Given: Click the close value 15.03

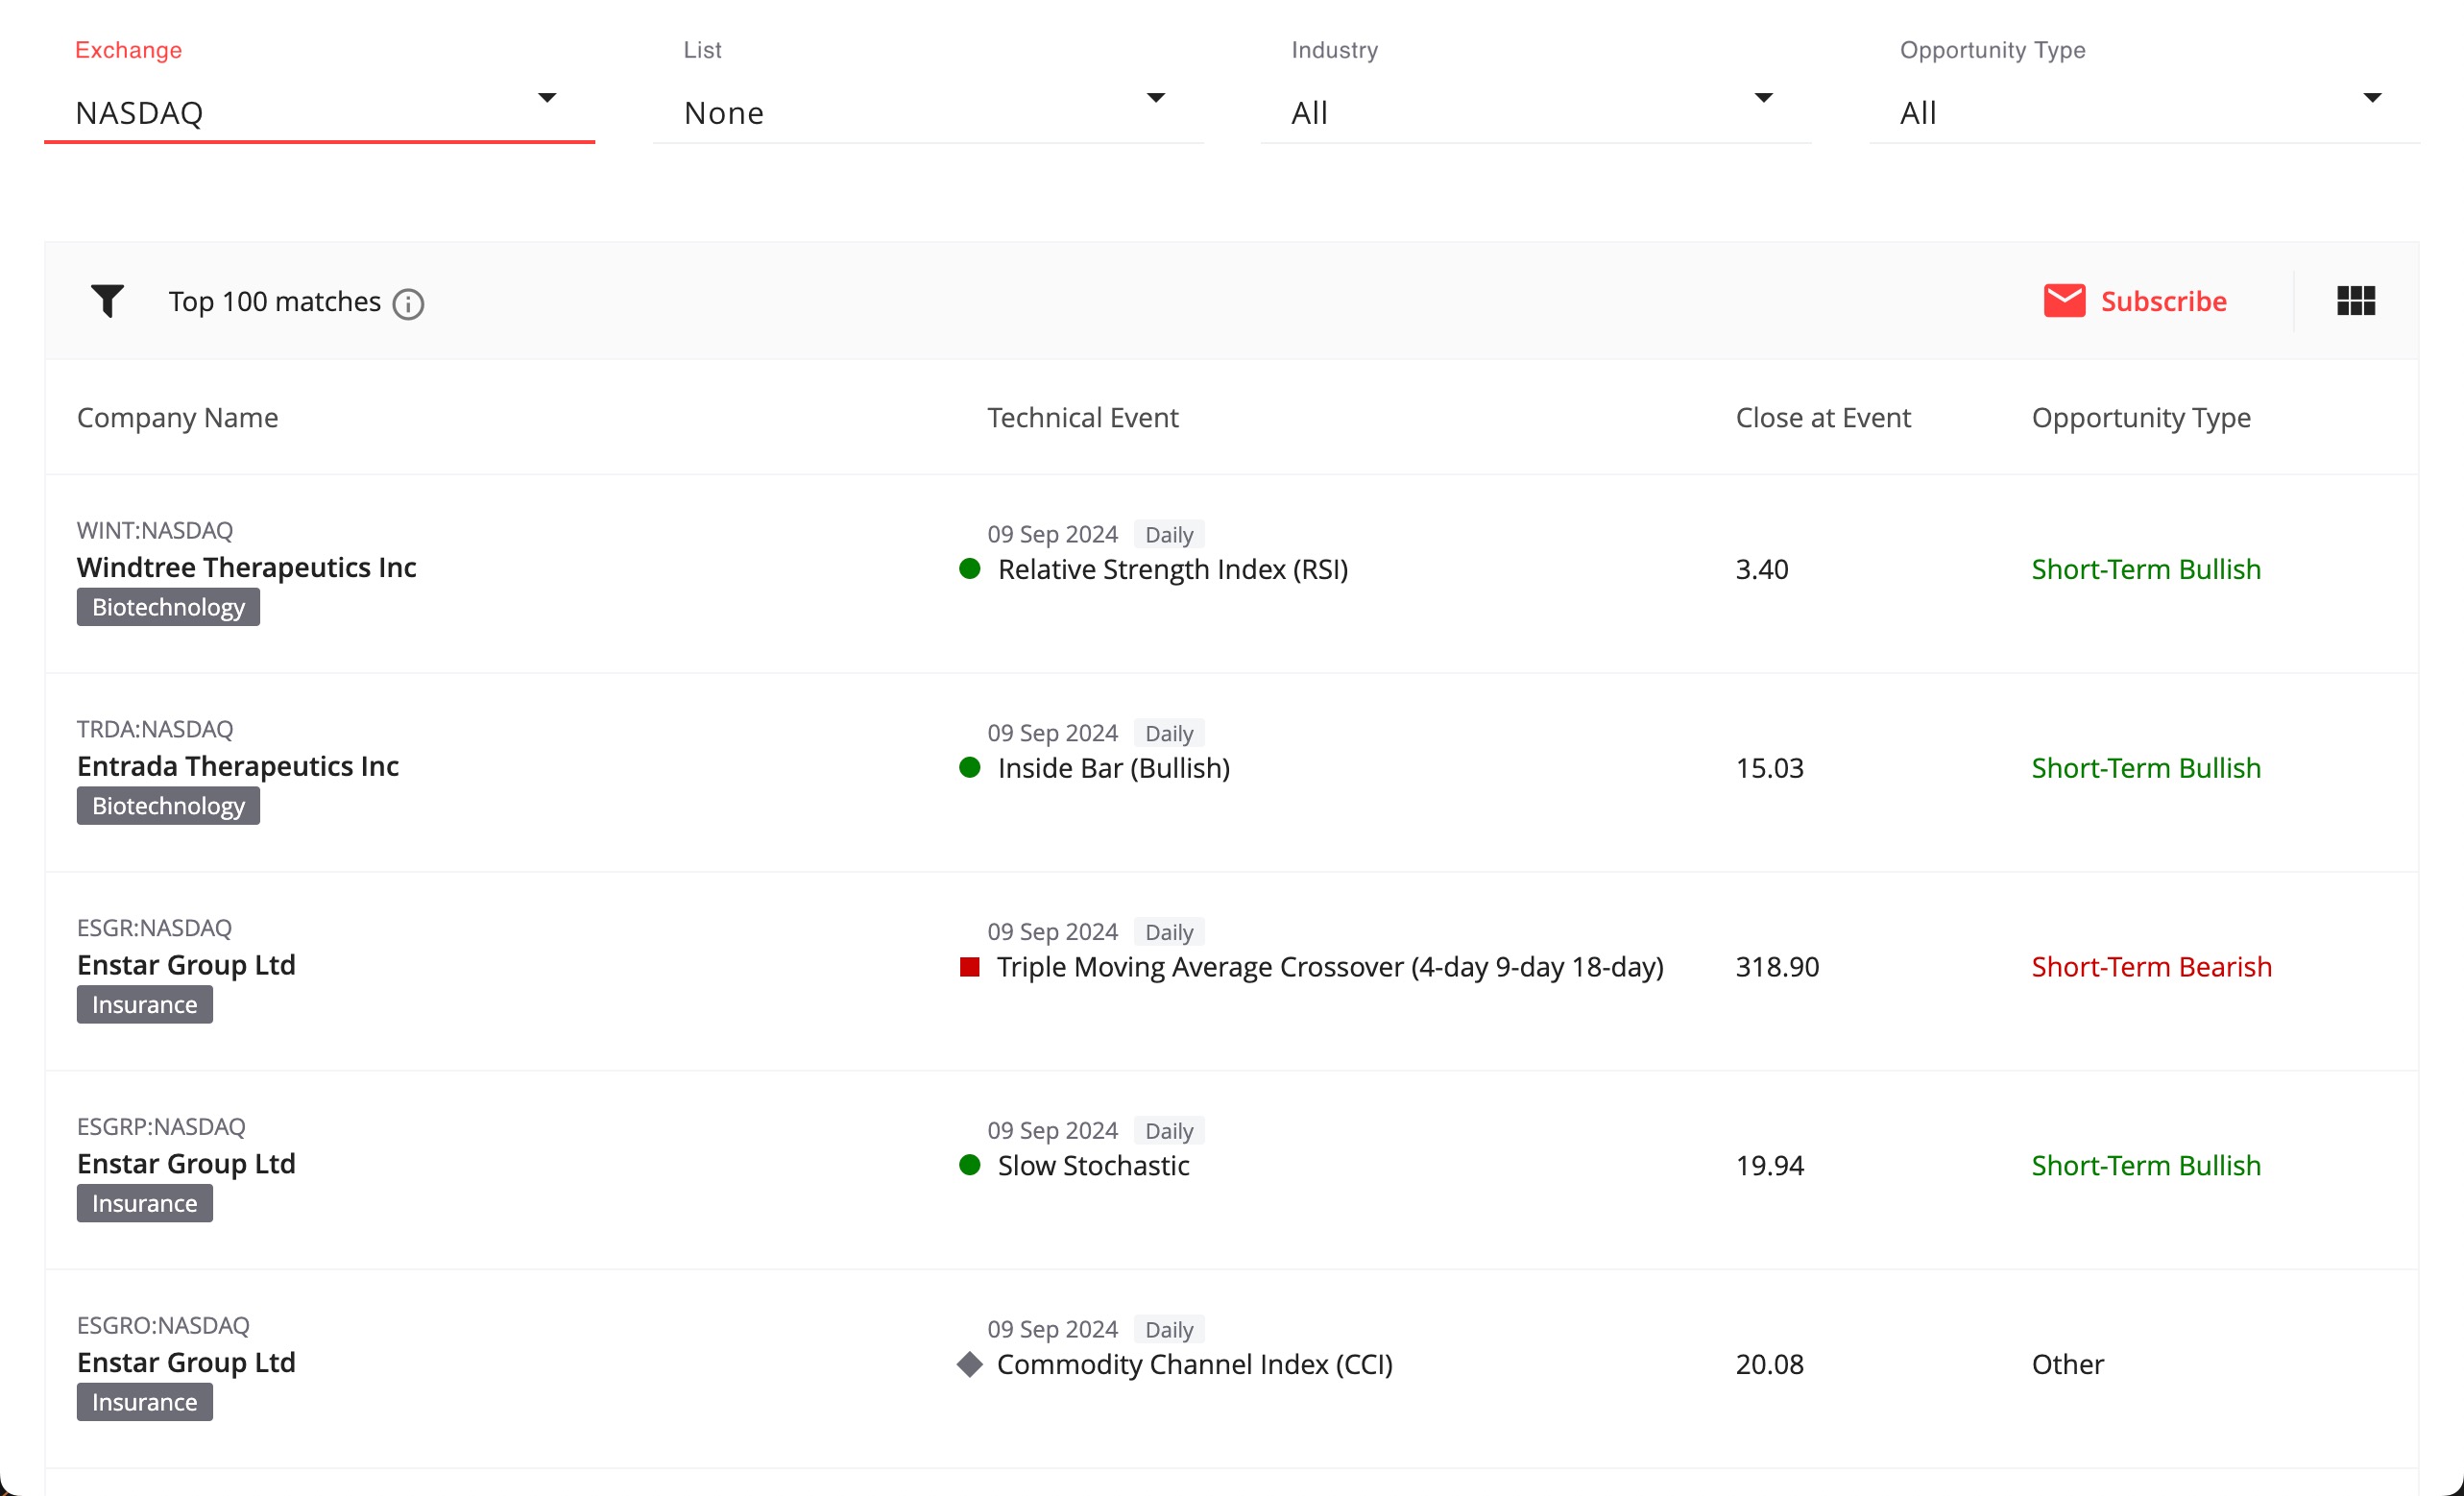Looking at the screenshot, I should tap(1769, 769).
